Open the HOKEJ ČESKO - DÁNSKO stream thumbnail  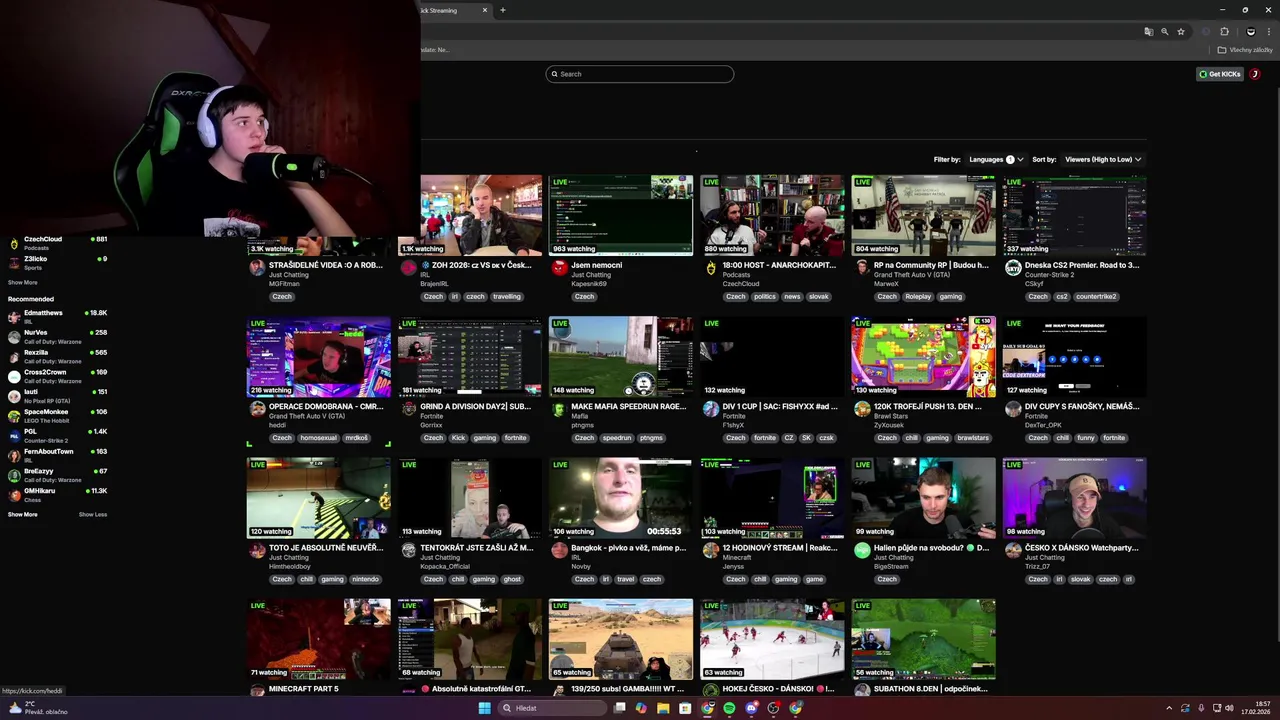(x=772, y=639)
